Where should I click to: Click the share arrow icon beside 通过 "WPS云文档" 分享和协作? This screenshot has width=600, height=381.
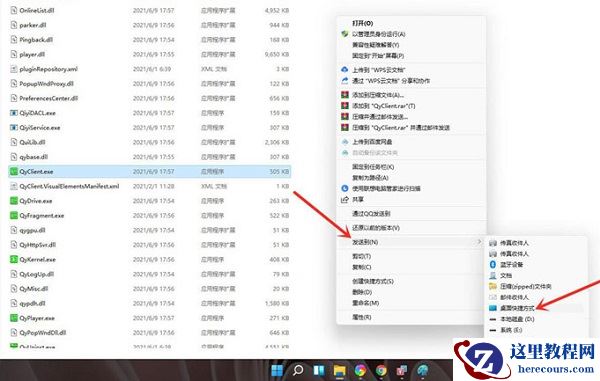(x=345, y=81)
